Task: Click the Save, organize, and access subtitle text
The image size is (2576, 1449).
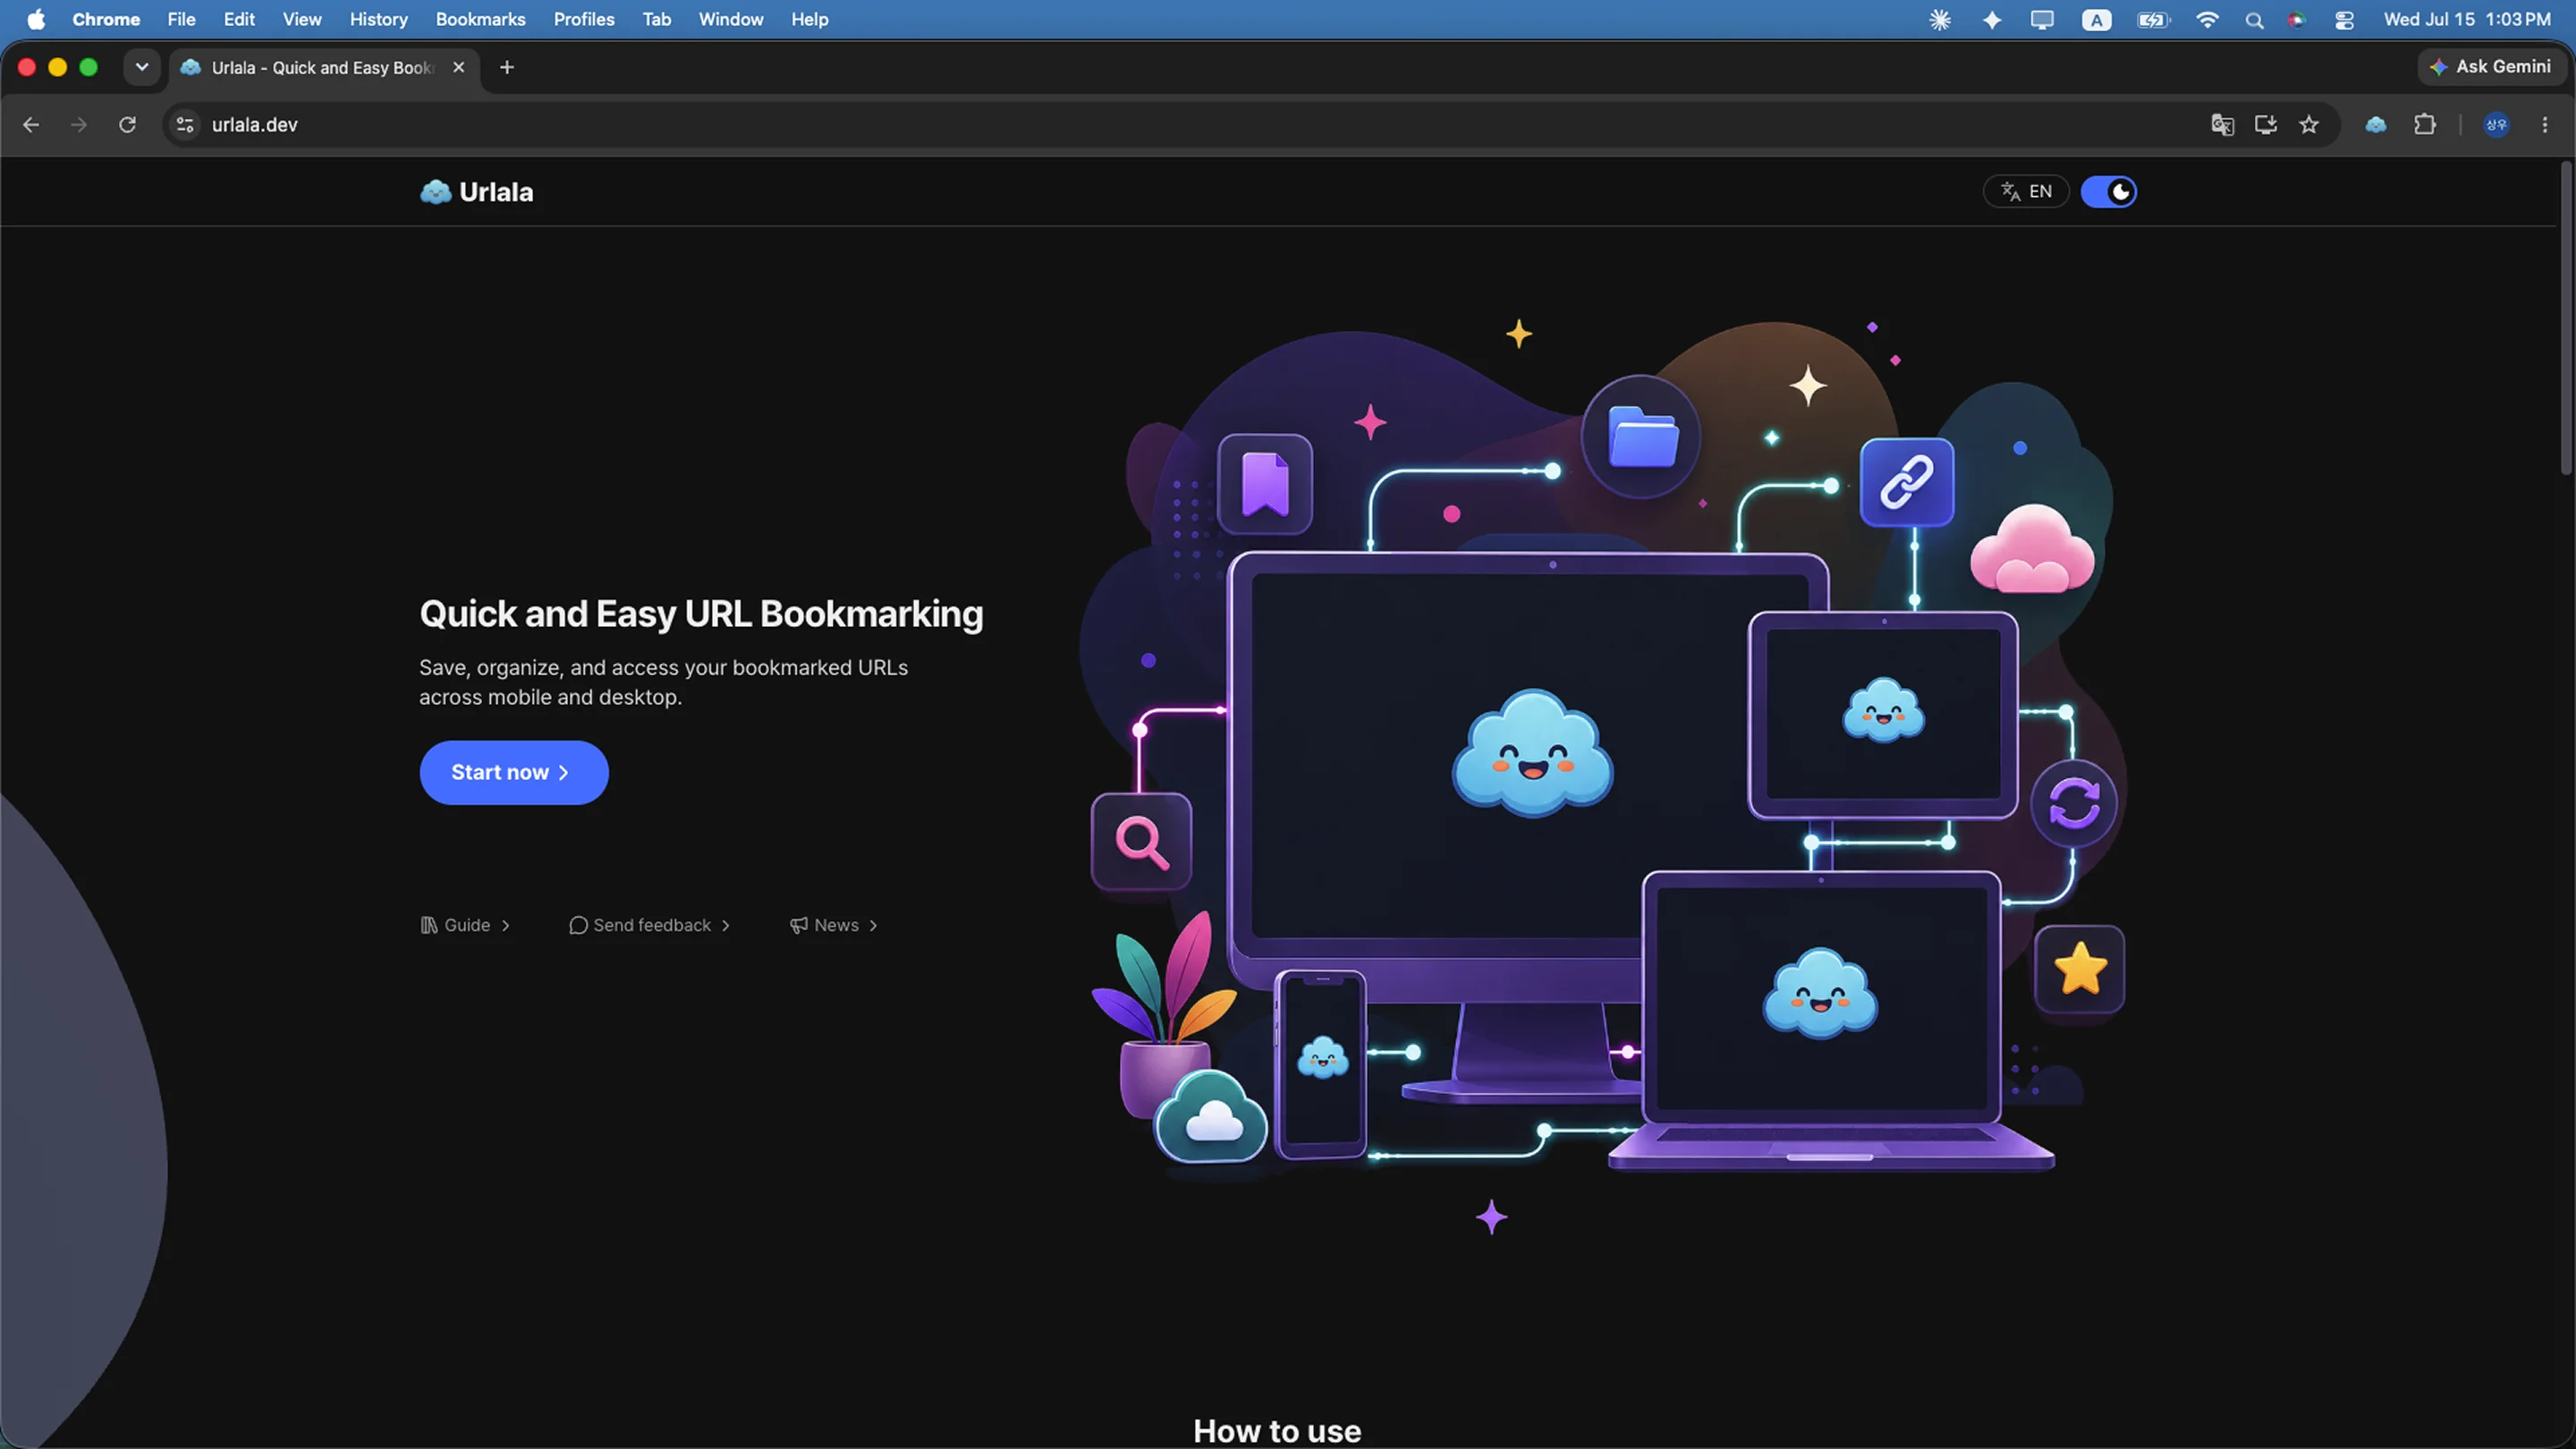Action: pos(663,682)
